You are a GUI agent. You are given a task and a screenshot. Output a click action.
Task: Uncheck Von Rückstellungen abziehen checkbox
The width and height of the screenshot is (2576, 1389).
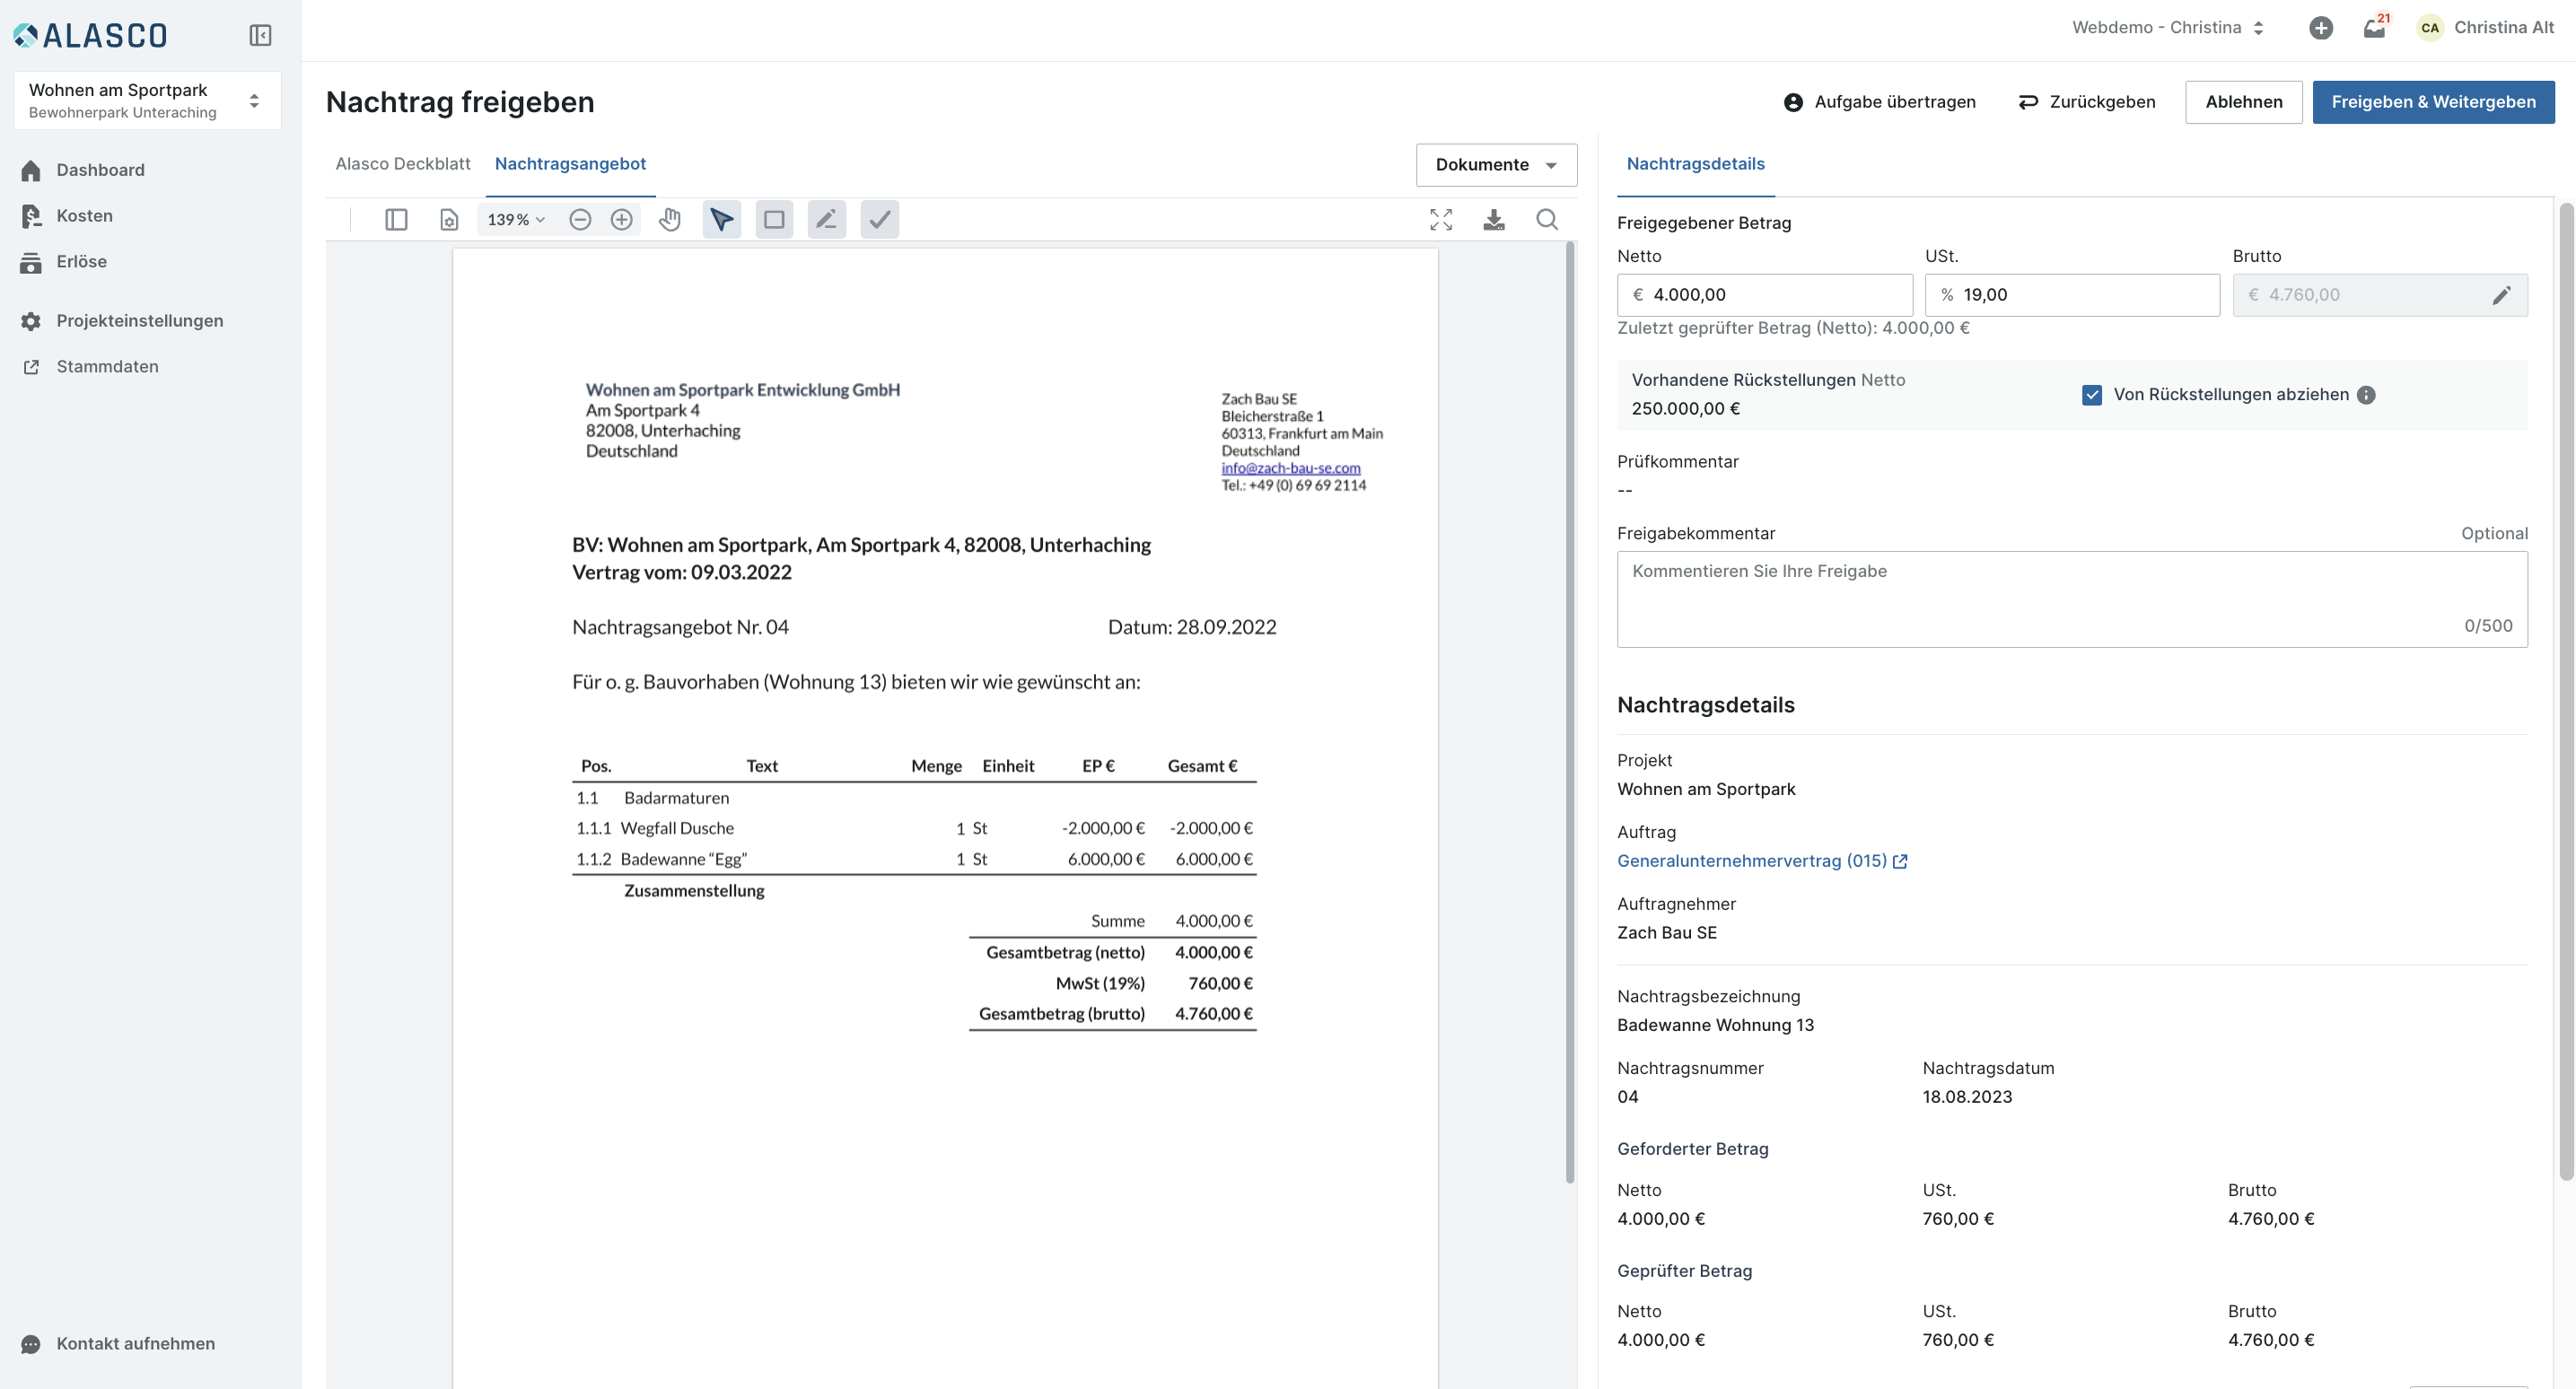(2092, 395)
